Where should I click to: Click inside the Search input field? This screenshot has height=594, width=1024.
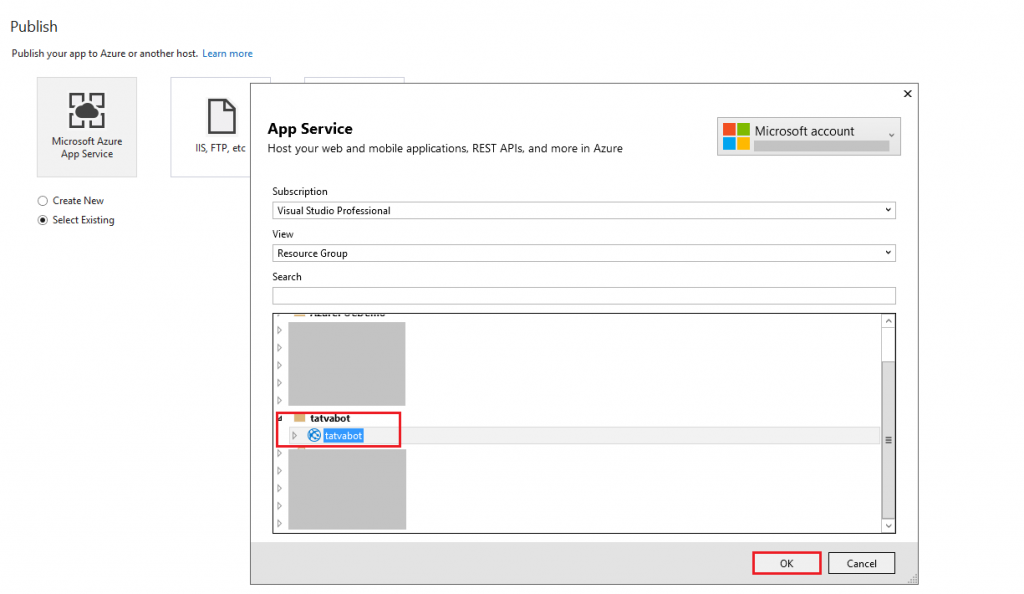tap(584, 295)
